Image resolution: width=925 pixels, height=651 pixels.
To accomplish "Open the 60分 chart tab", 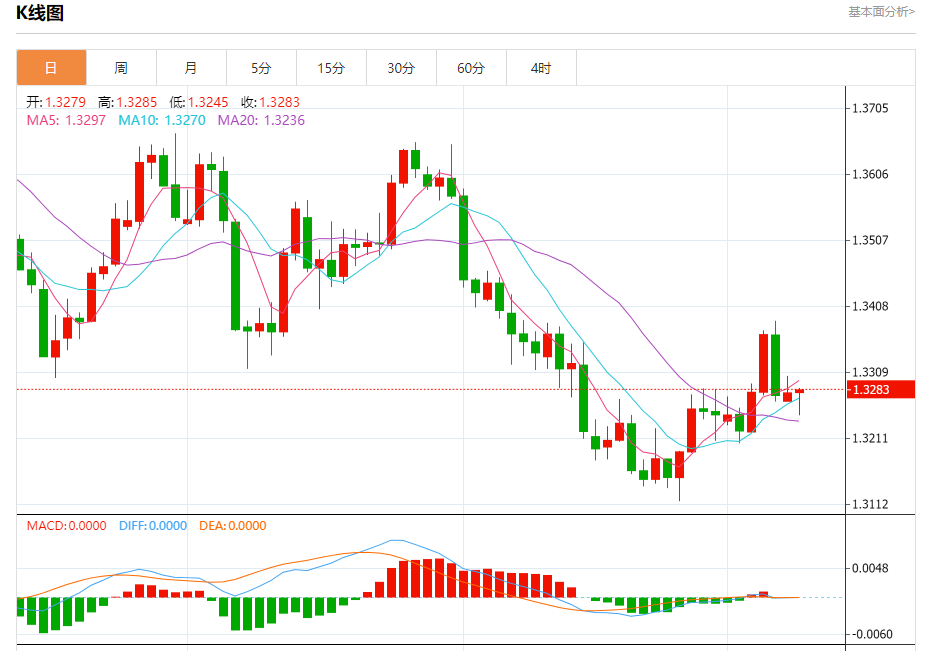I will coord(471,68).
